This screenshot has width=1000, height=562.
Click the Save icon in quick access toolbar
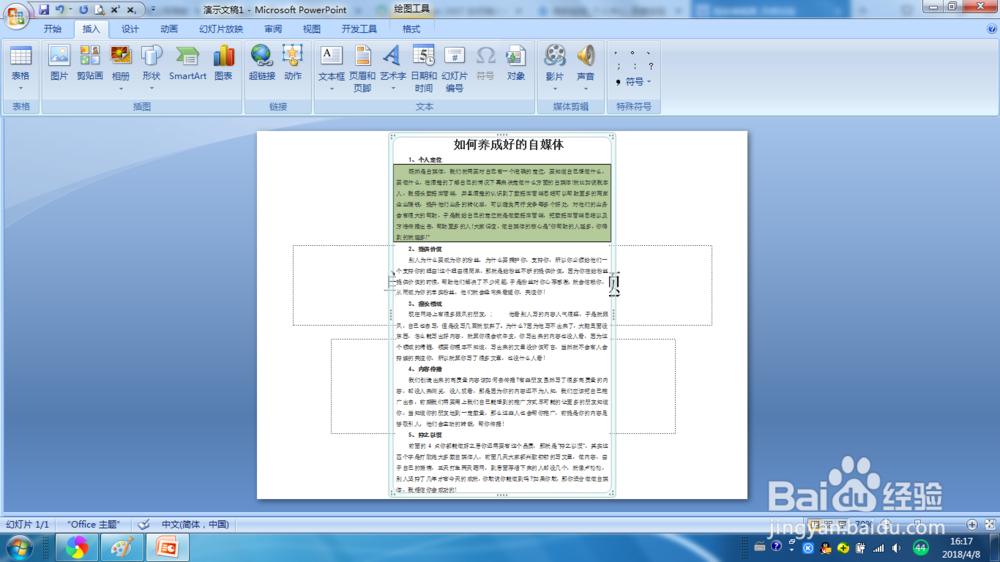pyautogui.click(x=43, y=10)
